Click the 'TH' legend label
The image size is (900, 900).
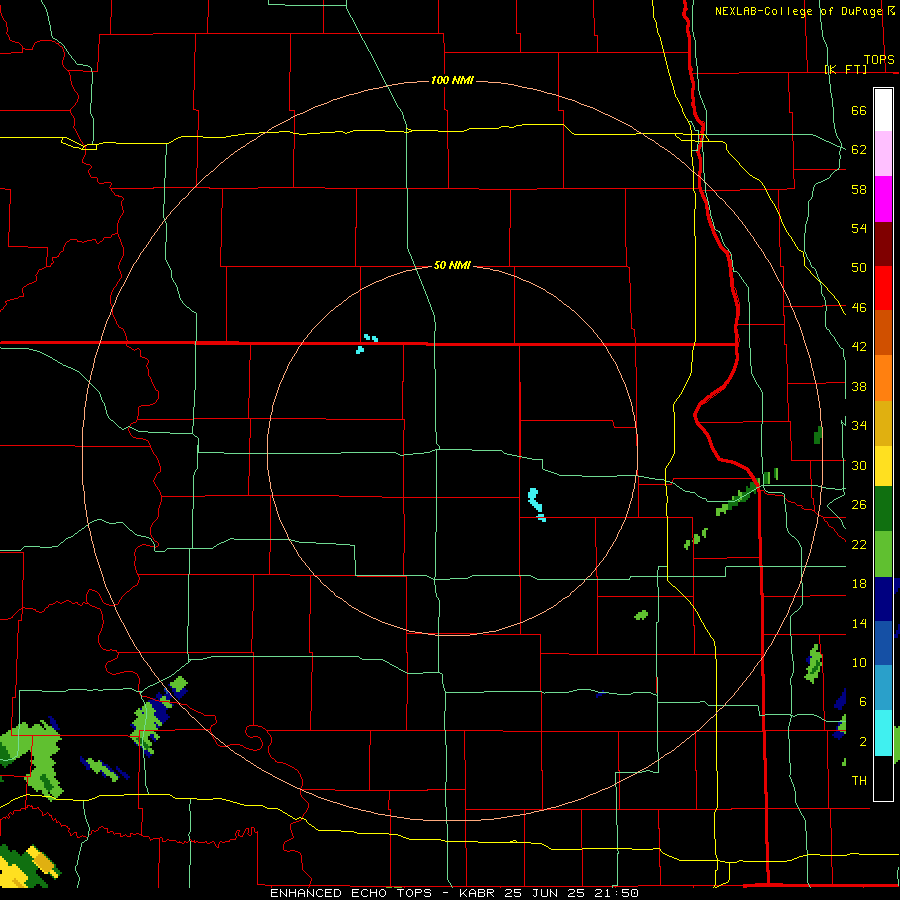(859, 781)
